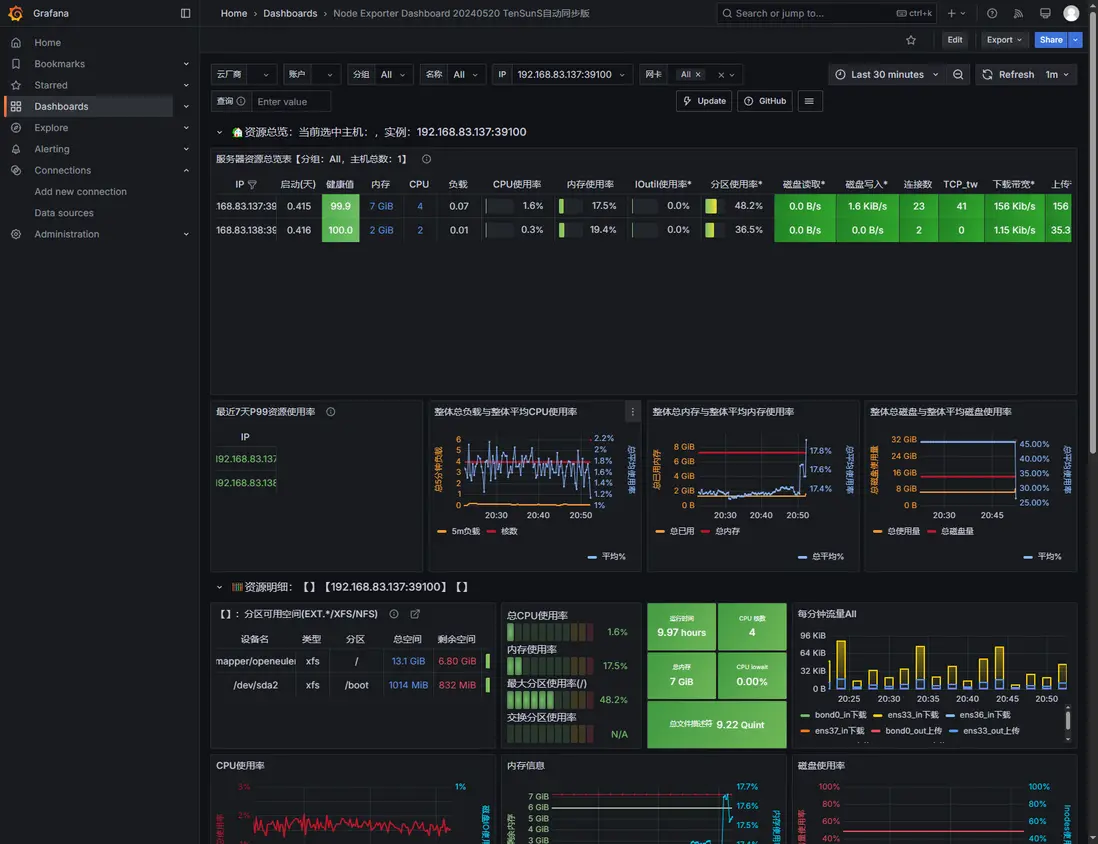Open the three-line dashboard links menu icon

click(x=809, y=101)
